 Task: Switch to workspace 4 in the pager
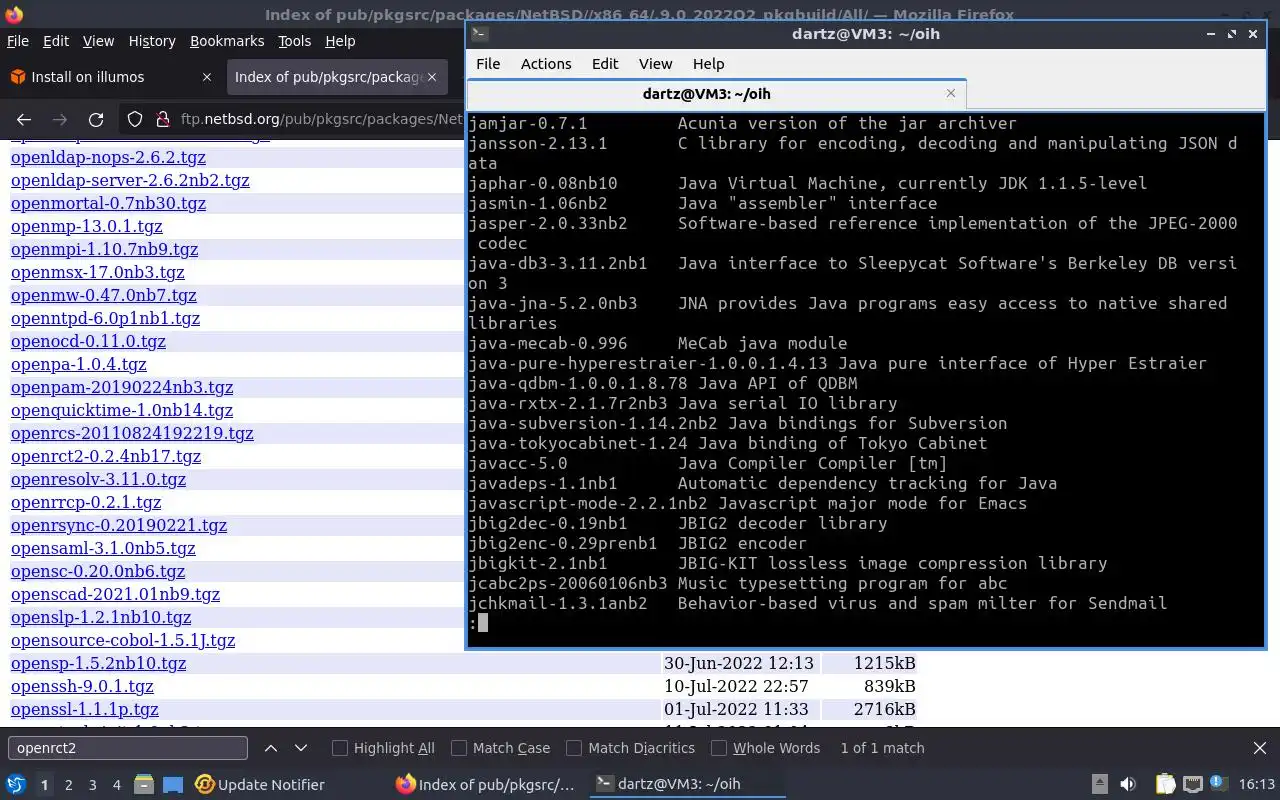point(116,784)
